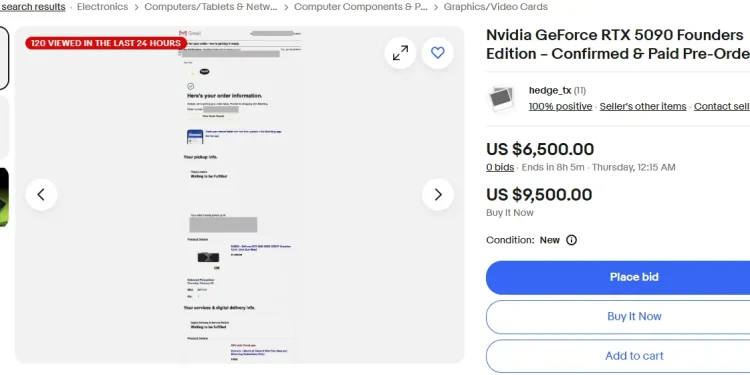Open the hedge_tx seller profile link
Screen dimensions: 750x375
(550, 90)
